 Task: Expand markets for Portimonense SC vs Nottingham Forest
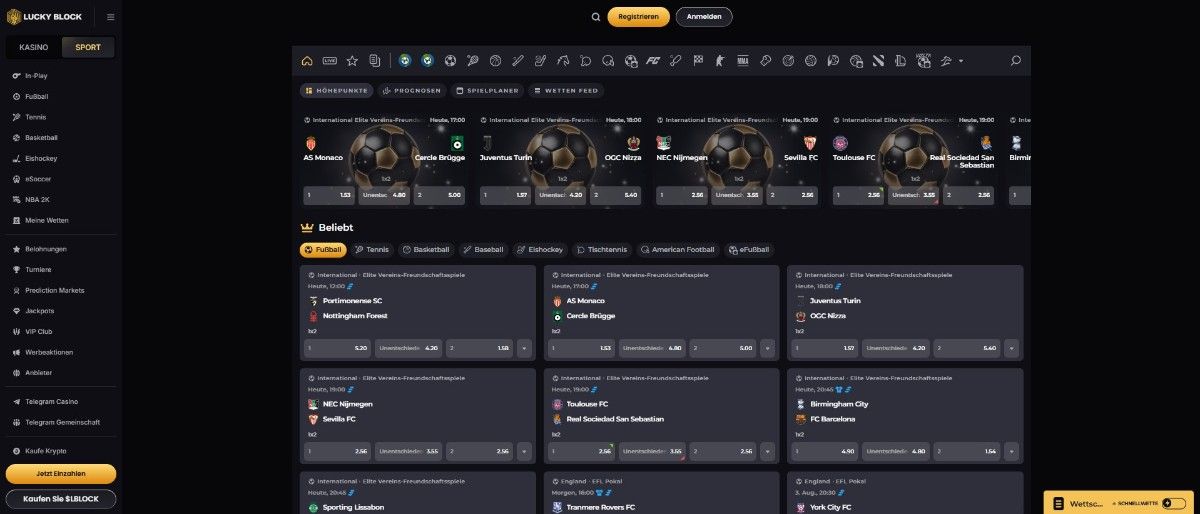524,348
